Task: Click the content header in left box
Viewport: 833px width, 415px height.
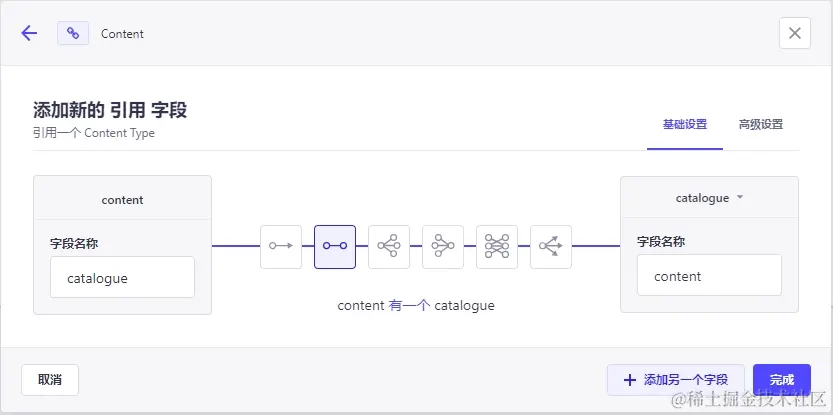Action: pyautogui.click(x=122, y=200)
